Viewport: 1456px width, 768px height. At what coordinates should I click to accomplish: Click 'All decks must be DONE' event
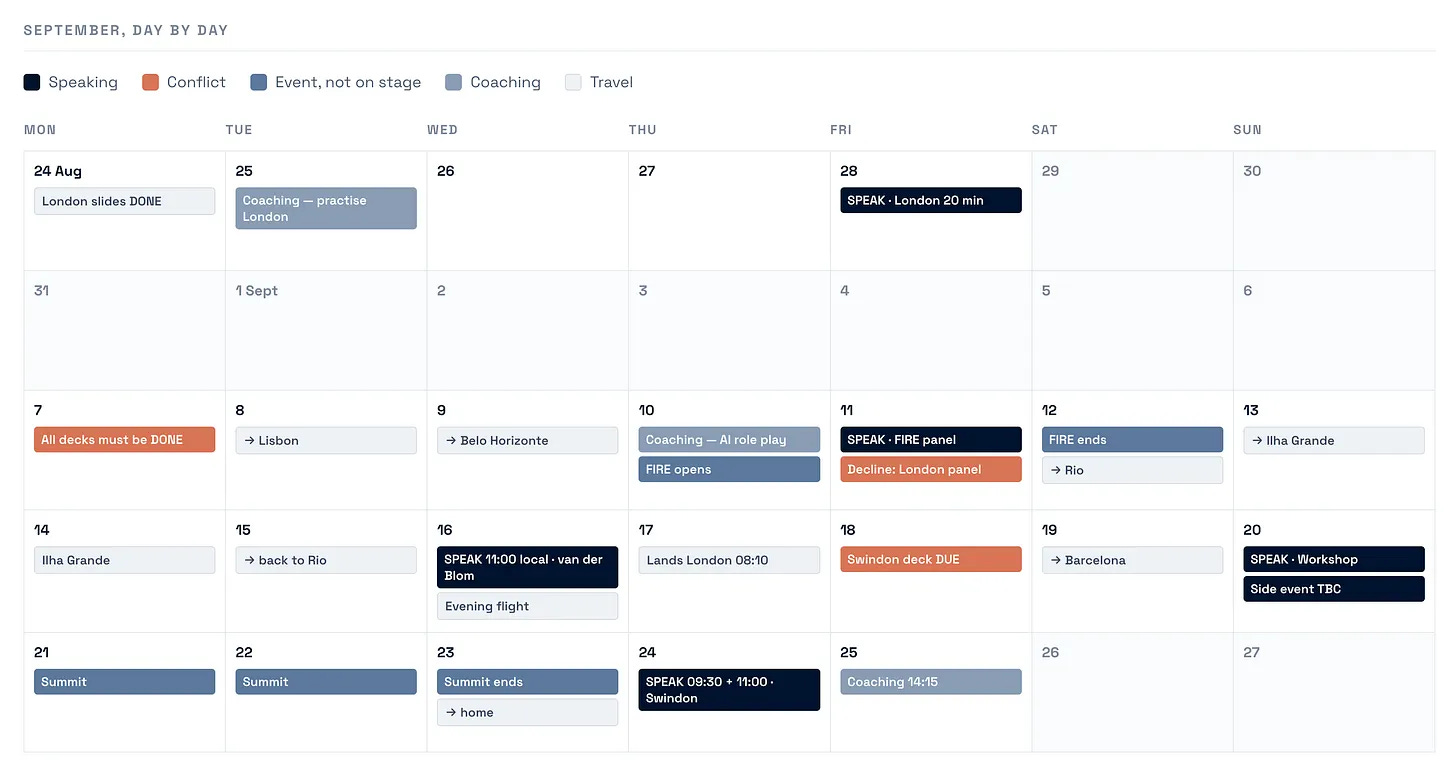tap(125, 440)
